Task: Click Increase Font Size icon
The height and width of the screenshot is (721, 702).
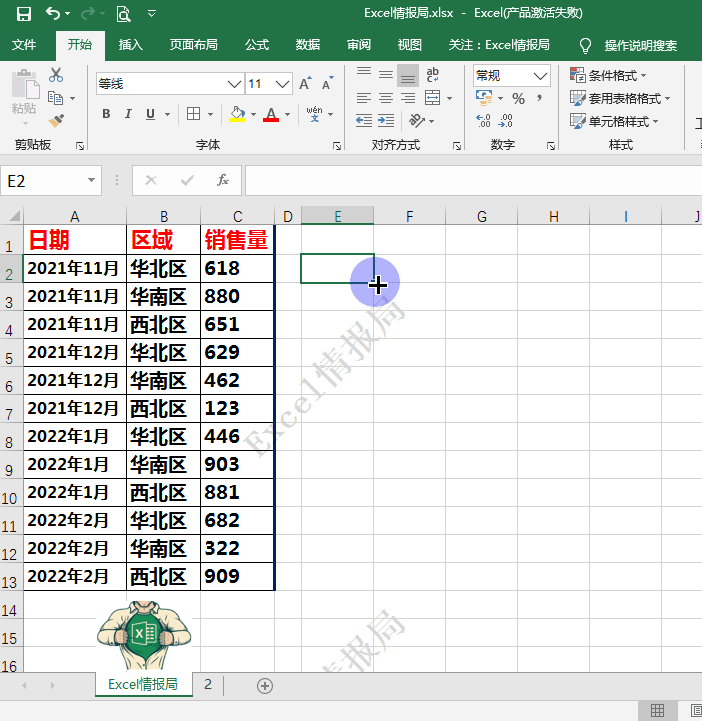Action: (305, 84)
